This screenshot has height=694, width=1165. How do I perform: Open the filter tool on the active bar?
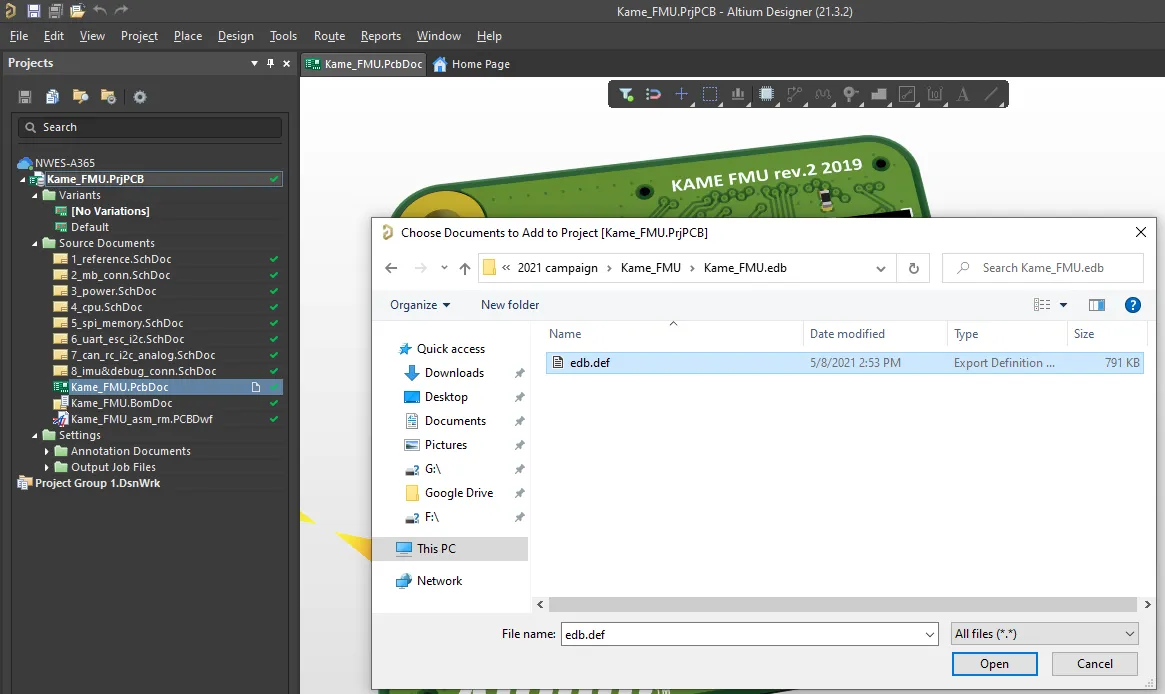[x=626, y=94]
